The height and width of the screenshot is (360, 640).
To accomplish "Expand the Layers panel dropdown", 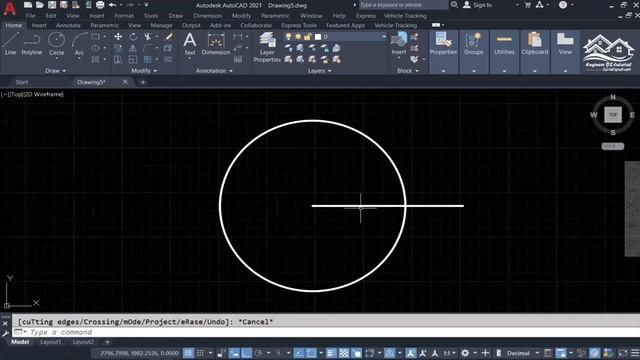I will click(319, 71).
